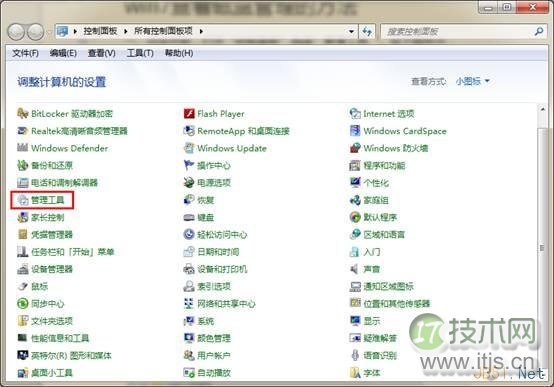
Task: Open the 日期和时间 link
Action: click(x=218, y=252)
